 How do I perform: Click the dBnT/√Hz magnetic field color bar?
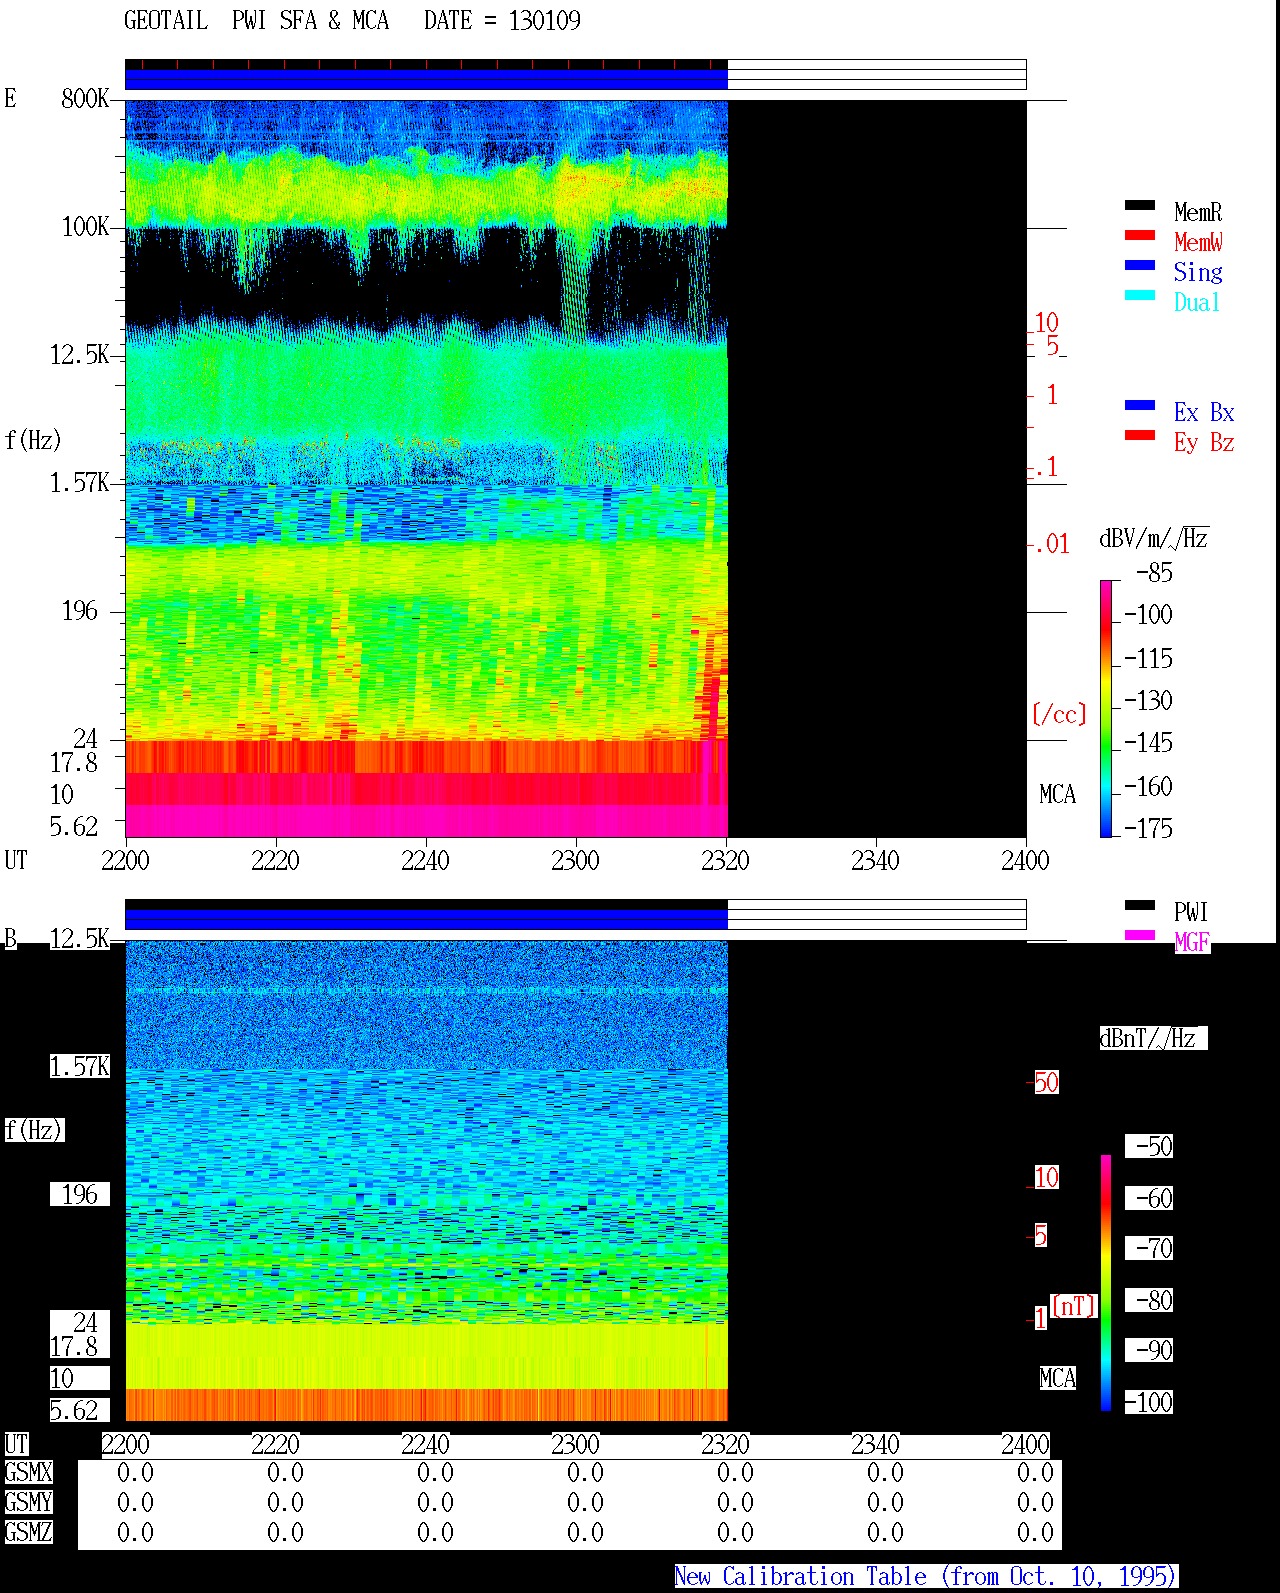(x=1106, y=1283)
